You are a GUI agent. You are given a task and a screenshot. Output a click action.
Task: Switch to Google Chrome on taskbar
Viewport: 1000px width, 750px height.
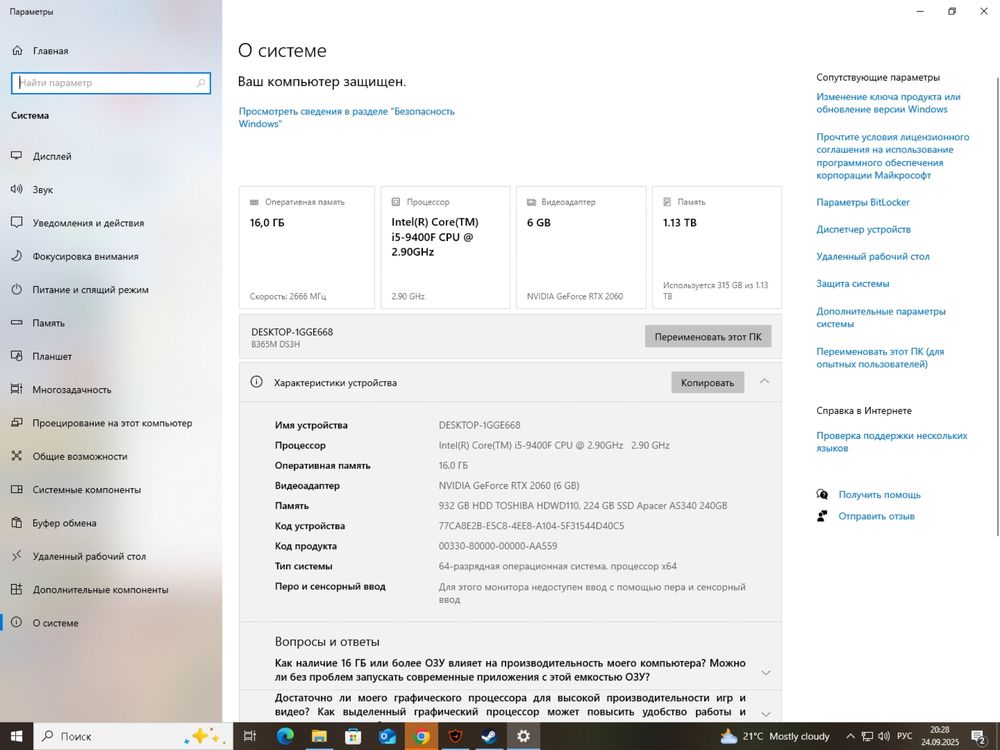pos(421,737)
